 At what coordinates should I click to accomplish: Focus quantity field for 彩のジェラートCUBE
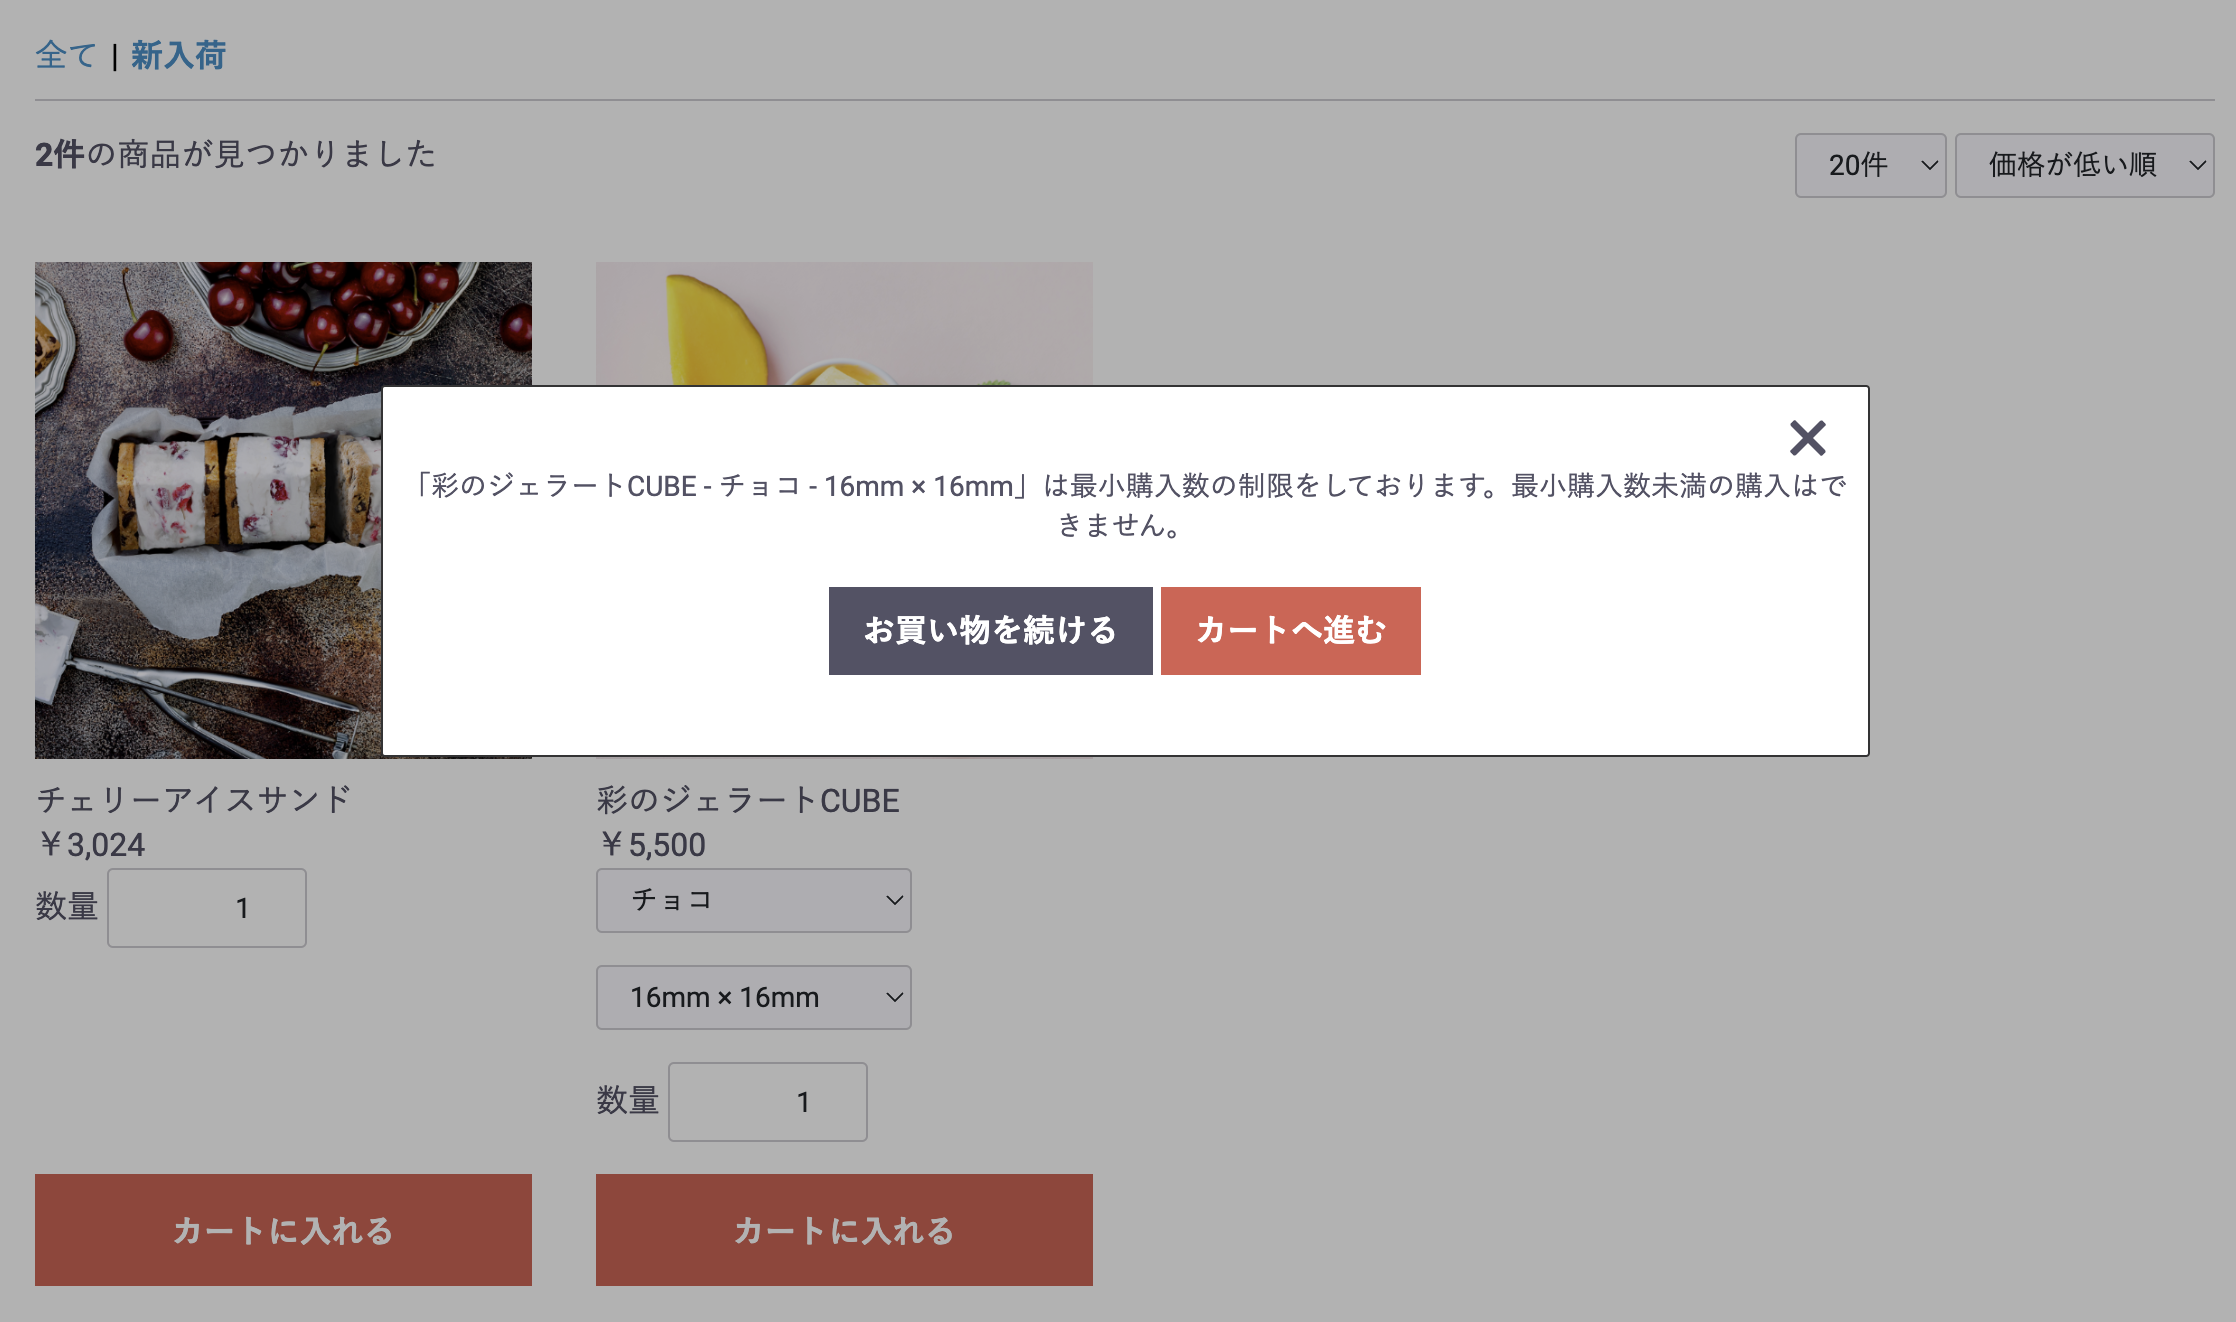tap(767, 1102)
